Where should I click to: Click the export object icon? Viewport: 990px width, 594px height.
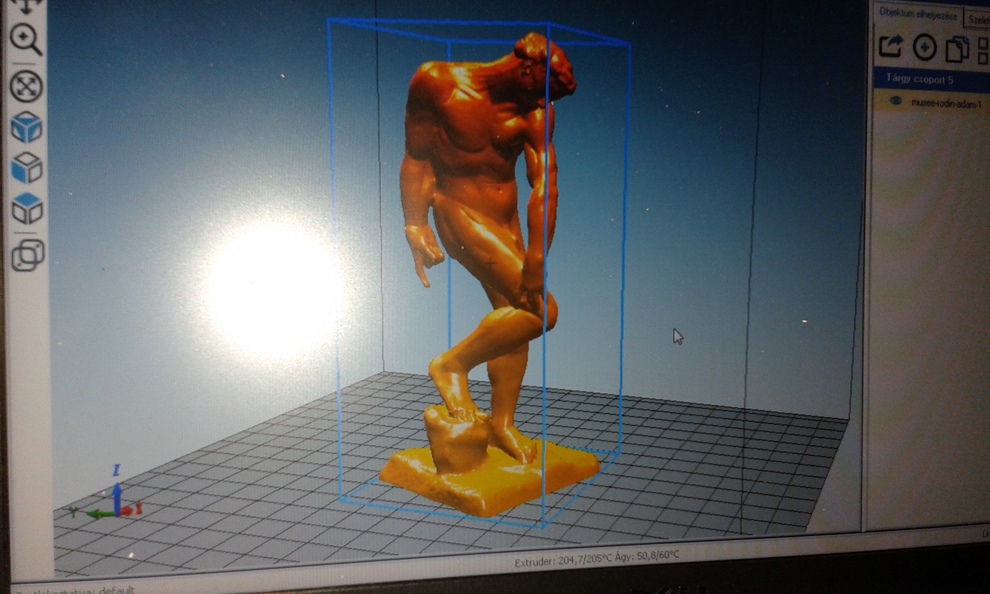(889, 46)
